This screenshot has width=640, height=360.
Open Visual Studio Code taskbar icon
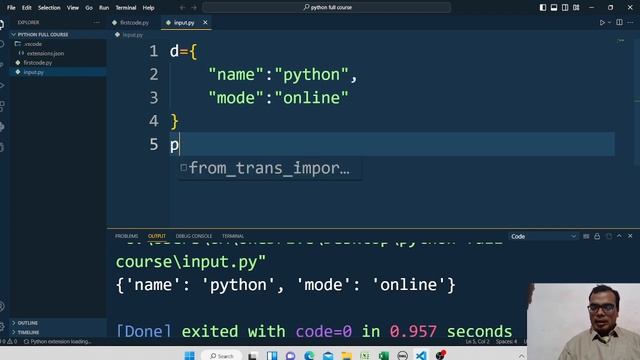pyautogui.click(x=421, y=356)
